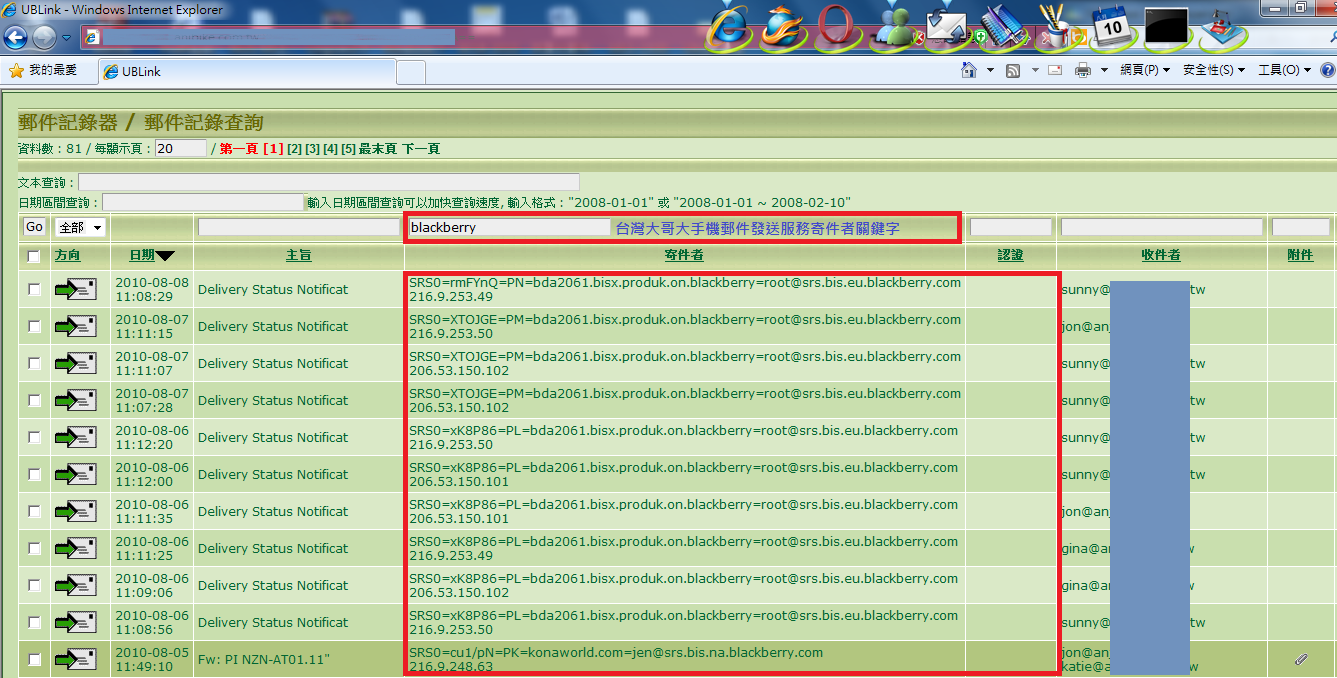Image resolution: width=1337 pixels, height=678 pixels.
Task: Go back with the browser Back arrow
Action: tap(15, 37)
